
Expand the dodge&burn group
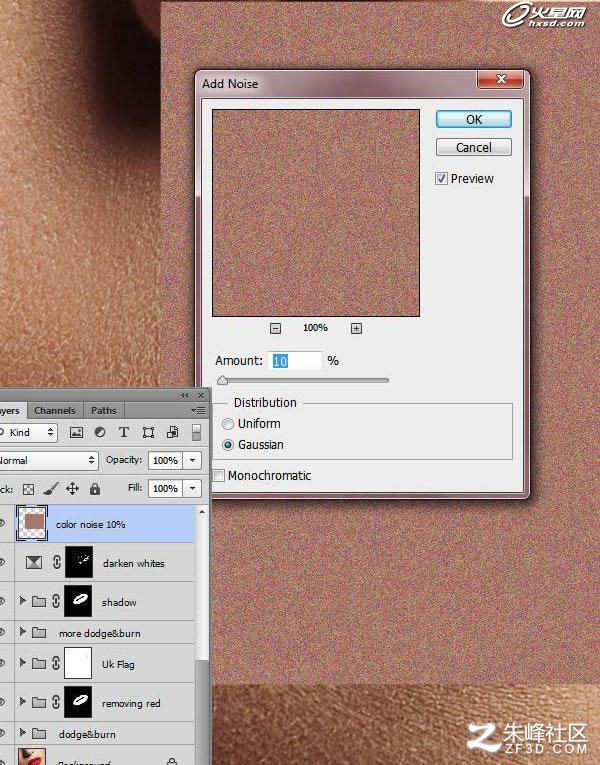(22, 732)
